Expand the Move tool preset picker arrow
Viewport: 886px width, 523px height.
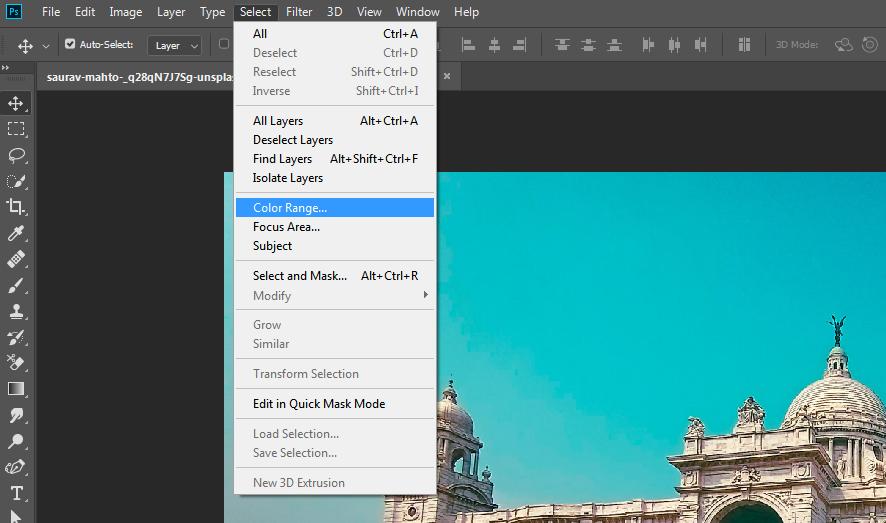tap(46, 46)
